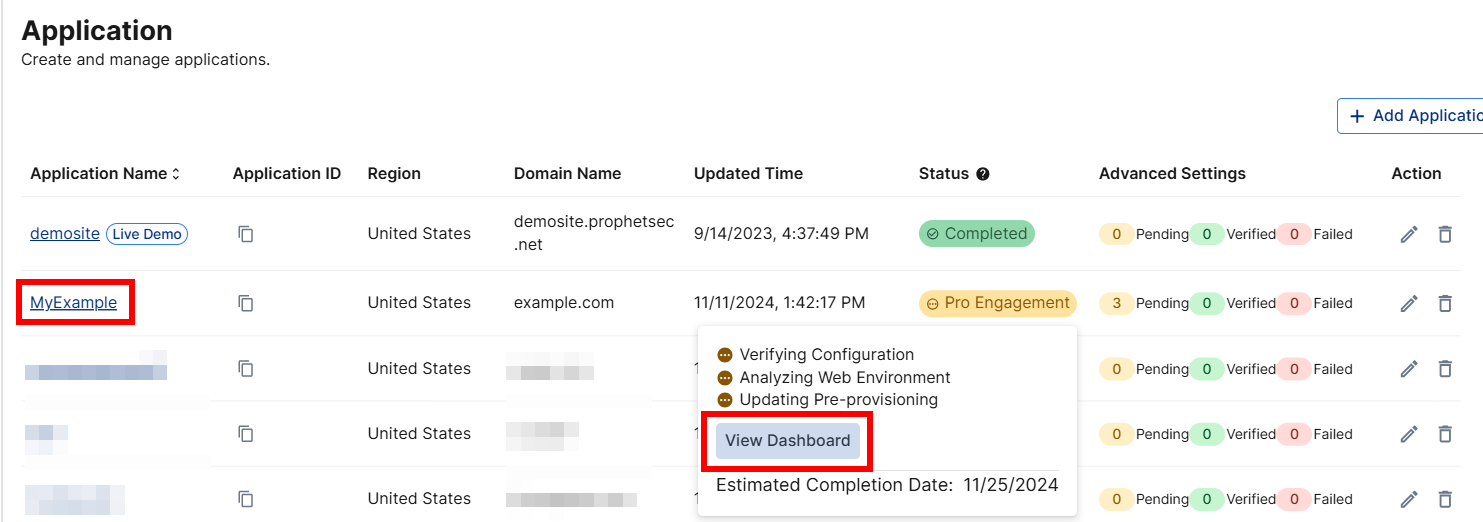The height and width of the screenshot is (522, 1483).
Task: Copy the demosite application ID
Action: click(x=246, y=234)
